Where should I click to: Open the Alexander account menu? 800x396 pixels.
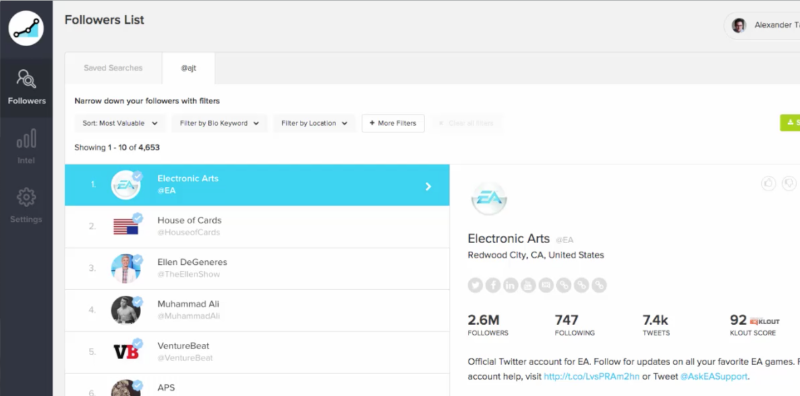pyautogui.click(x=762, y=25)
